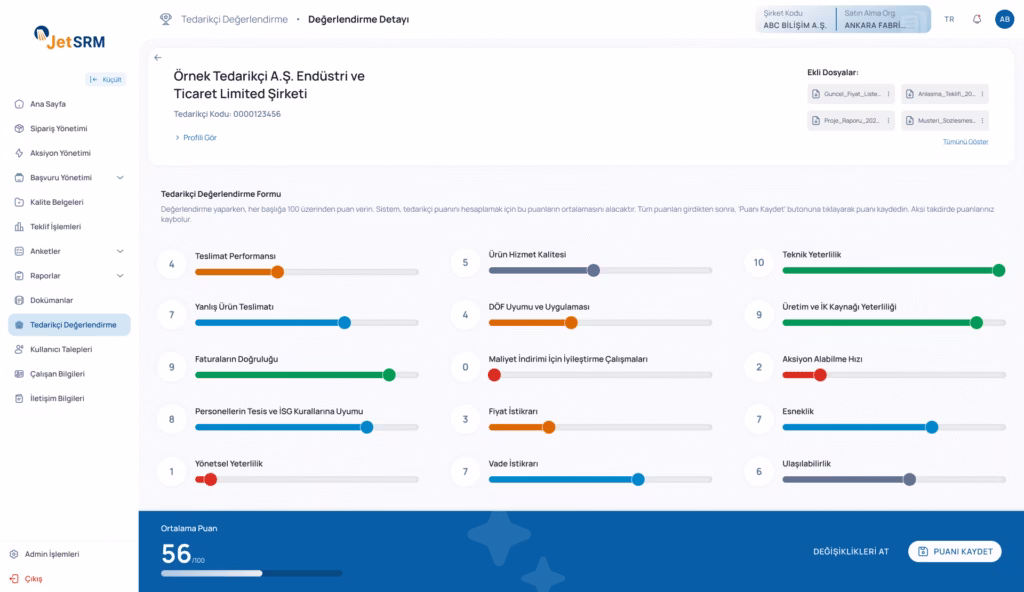Click the AB user avatar
The height and width of the screenshot is (592, 1024).
[1004, 19]
